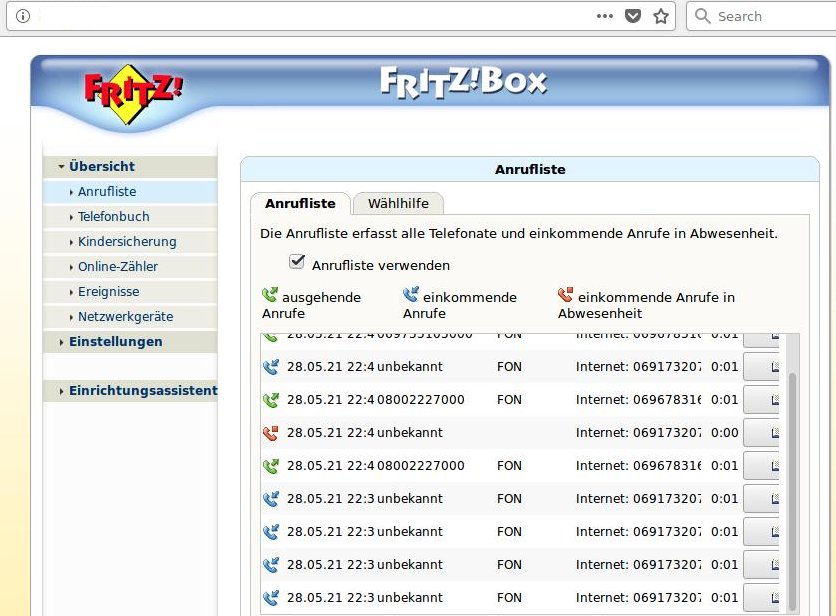Click the Save to Pocket icon
The image size is (836, 616).
tap(633, 16)
